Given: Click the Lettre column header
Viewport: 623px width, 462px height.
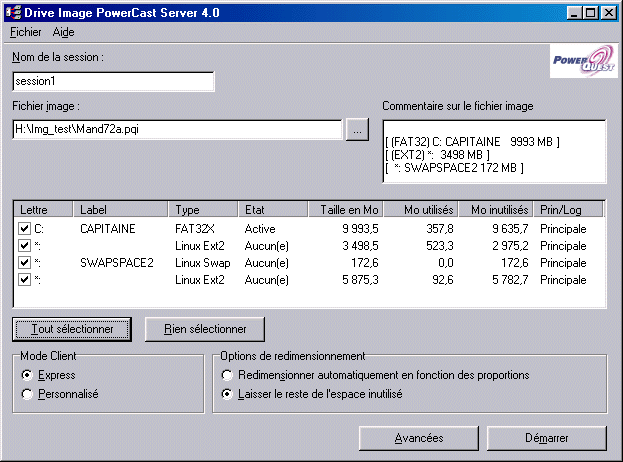Looking at the screenshot, I should 44,209.
